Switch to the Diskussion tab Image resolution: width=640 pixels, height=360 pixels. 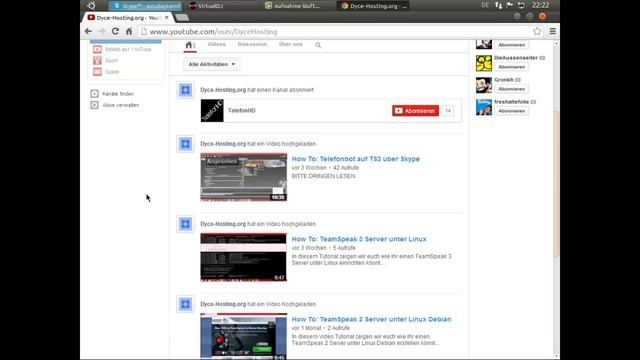pos(252,44)
